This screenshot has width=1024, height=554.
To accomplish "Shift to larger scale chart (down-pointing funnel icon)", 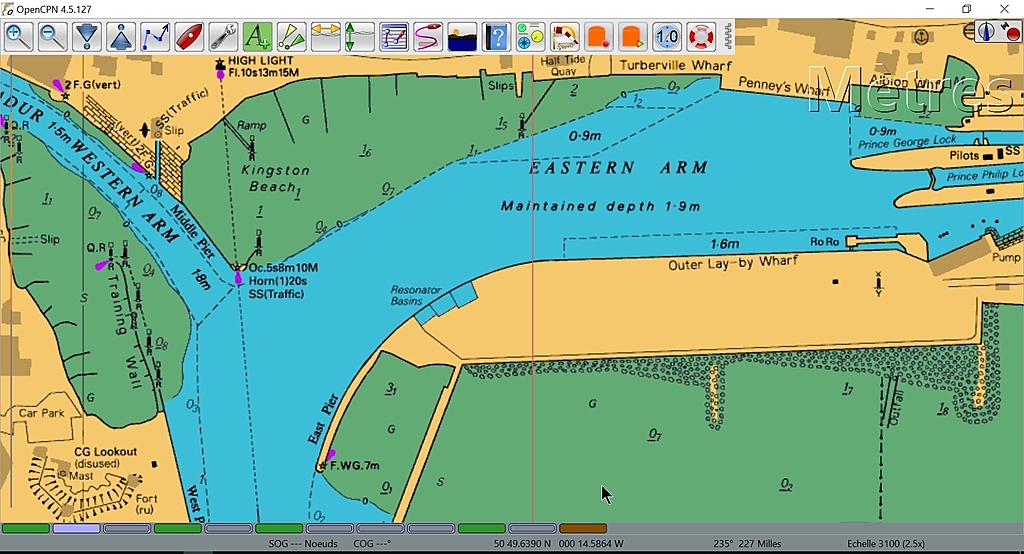I will coord(86,37).
